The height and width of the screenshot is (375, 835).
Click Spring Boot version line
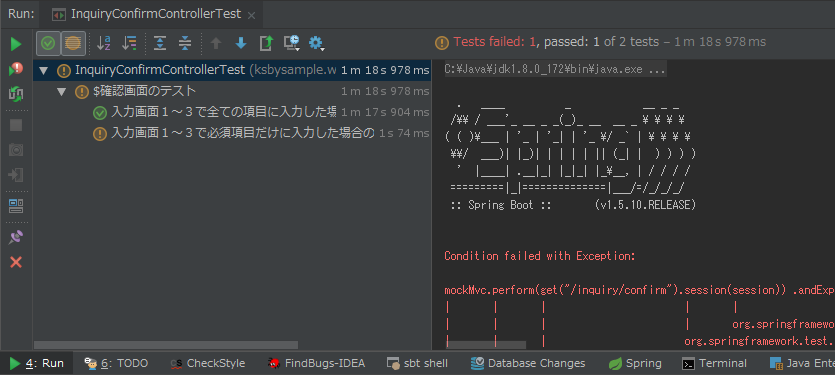click(573, 205)
